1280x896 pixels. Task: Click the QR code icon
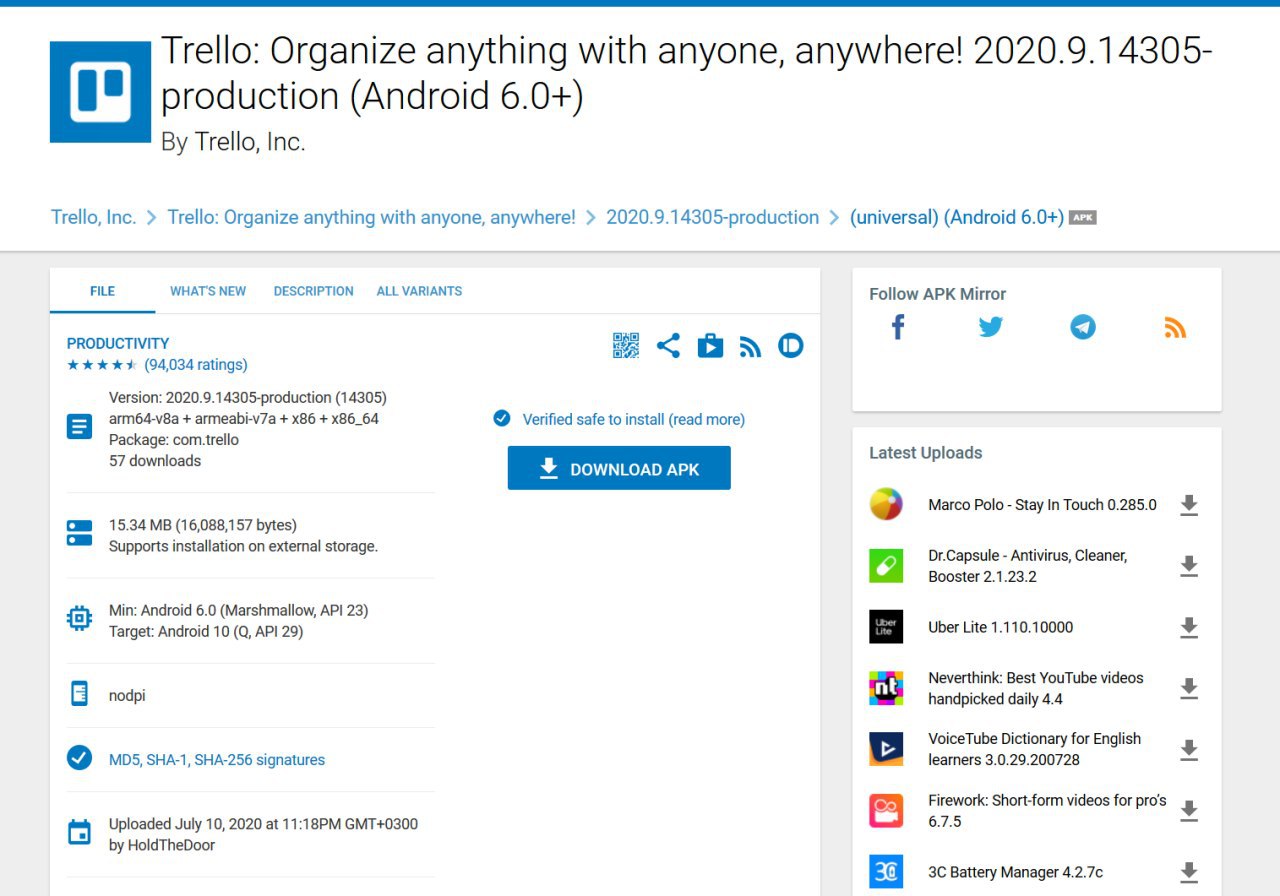coord(626,346)
